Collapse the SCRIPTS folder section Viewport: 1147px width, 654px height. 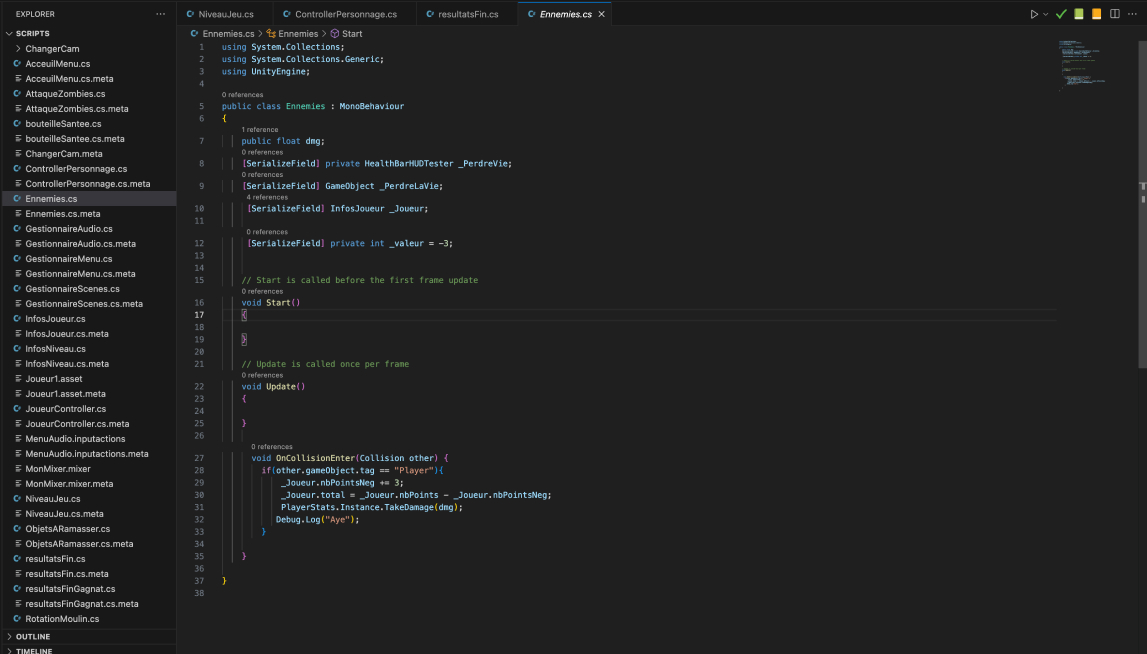(32, 34)
